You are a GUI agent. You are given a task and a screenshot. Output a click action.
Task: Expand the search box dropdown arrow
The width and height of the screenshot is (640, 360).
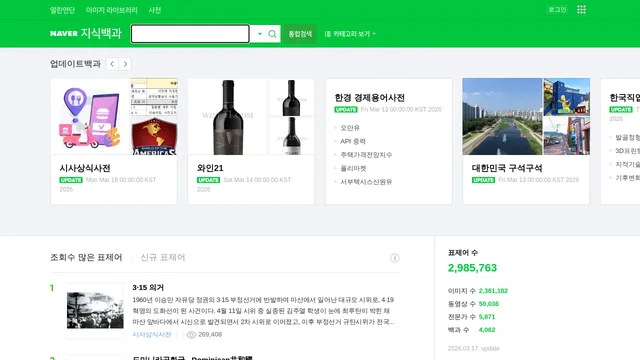260,34
